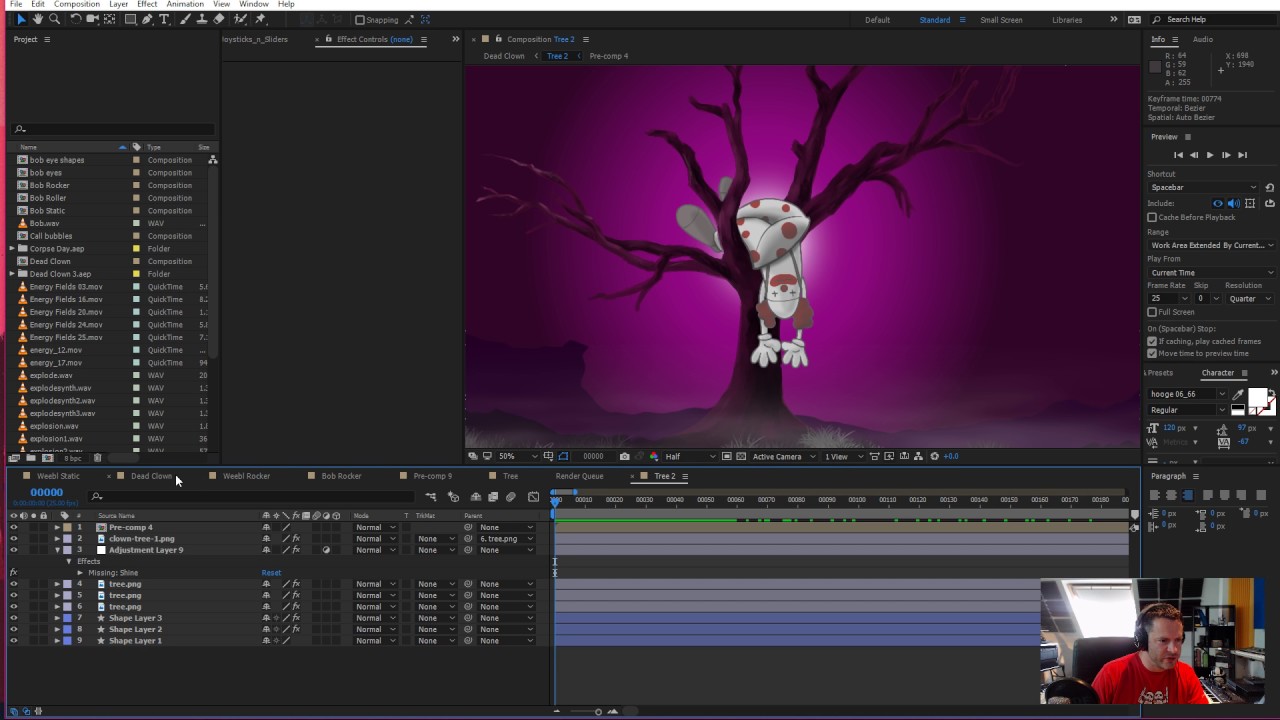Open Parent dropdown for clown-tree-1.png layer
The image size is (1280, 720).
[x=506, y=539]
